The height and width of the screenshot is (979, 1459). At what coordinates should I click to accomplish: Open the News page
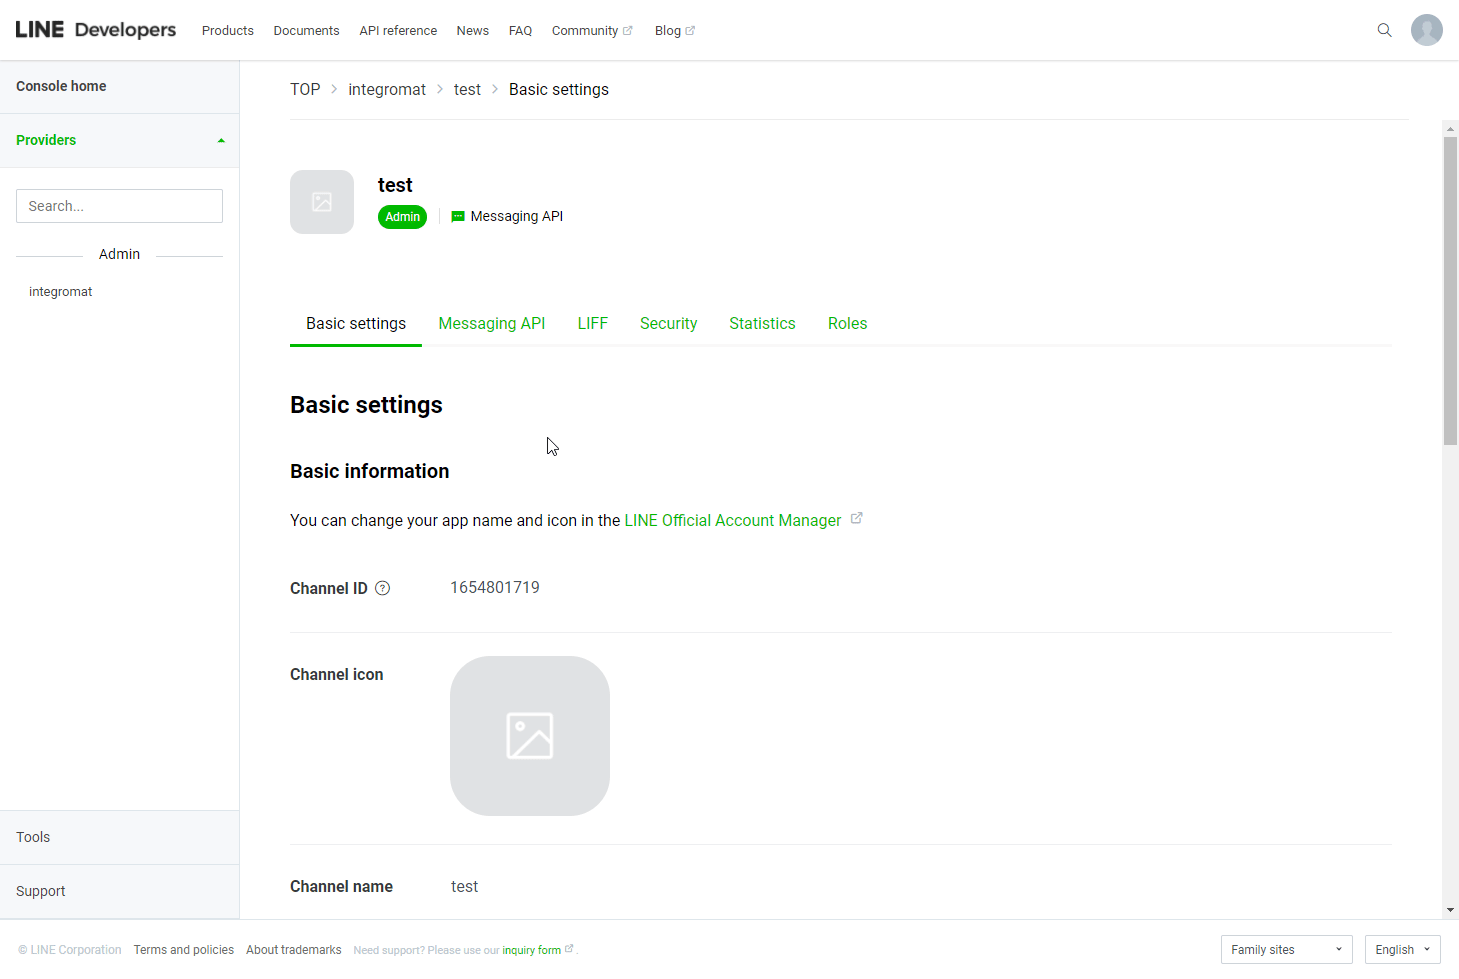[473, 31]
